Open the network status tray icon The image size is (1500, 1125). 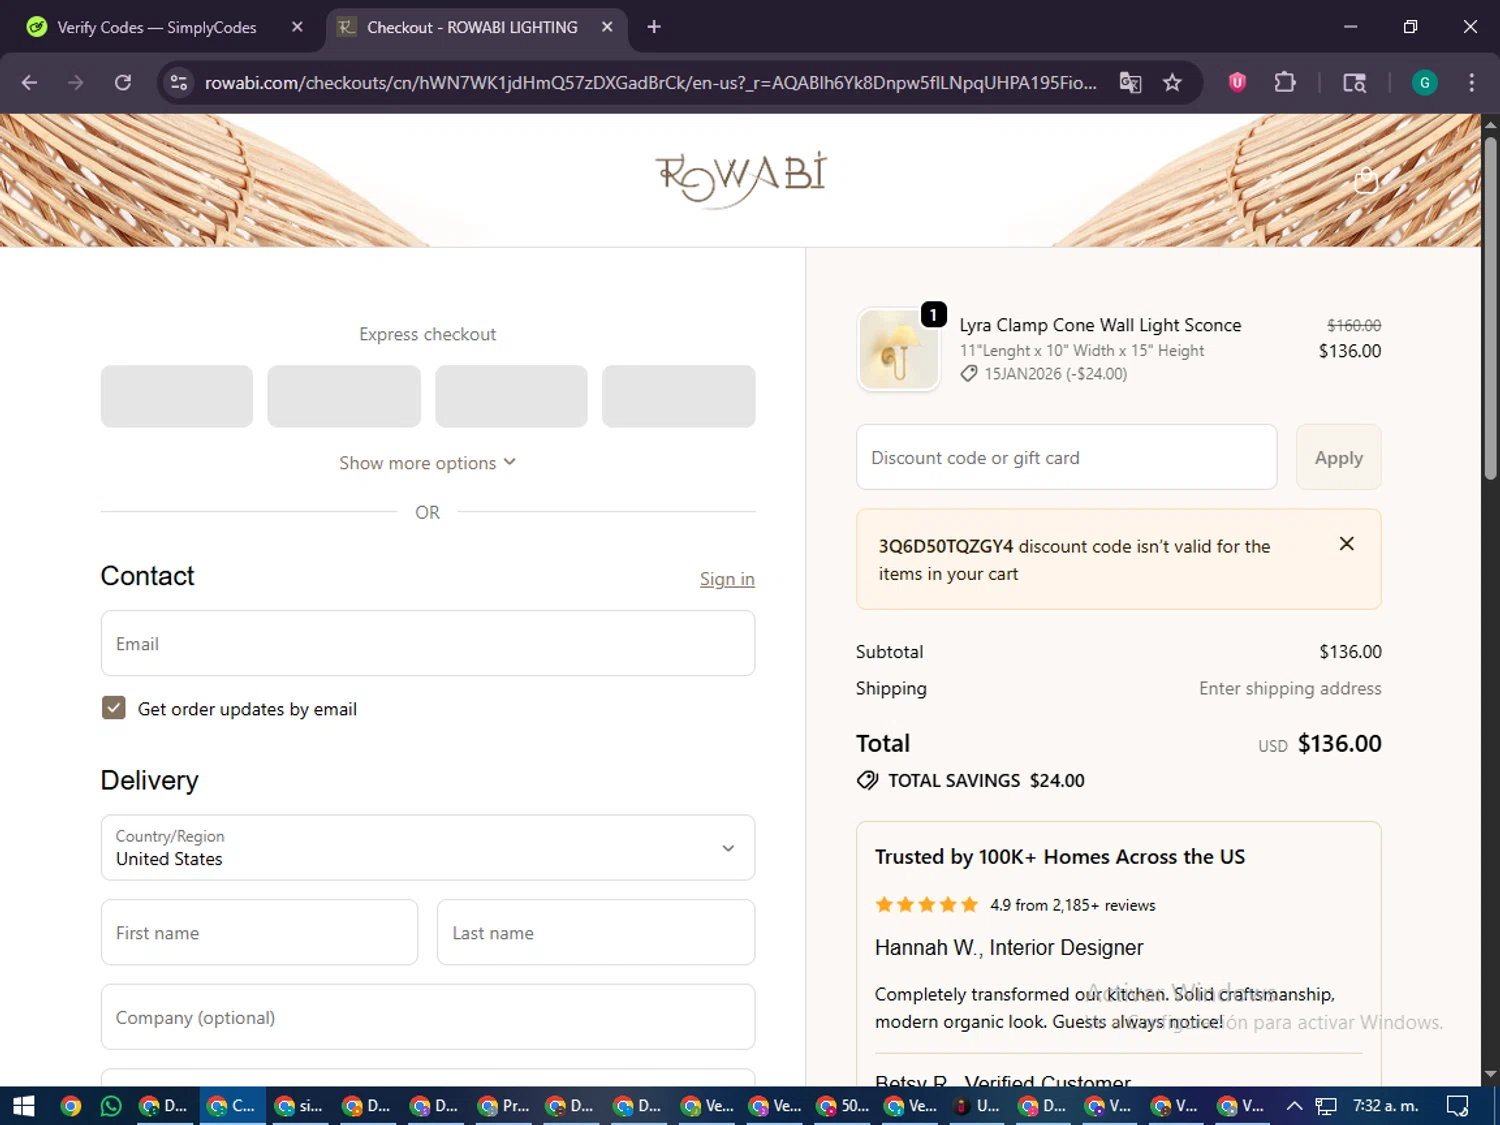point(1326,1106)
